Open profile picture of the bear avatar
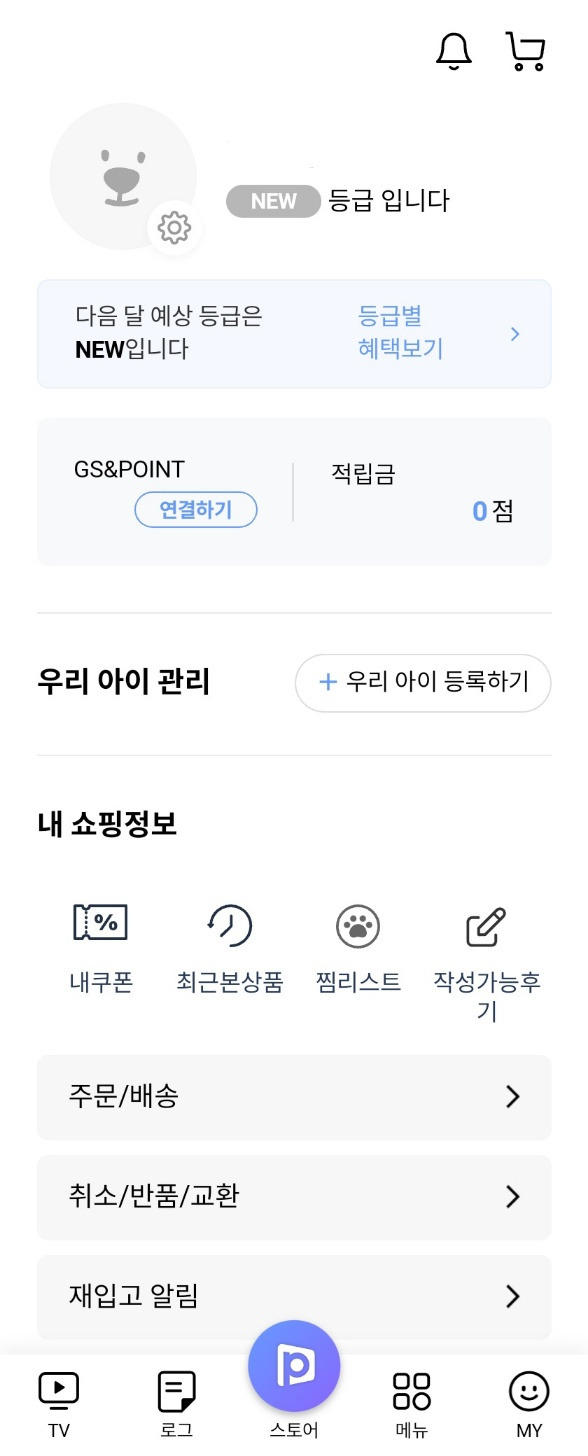Image resolution: width=588 pixels, height=1456 pixels. [122, 175]
